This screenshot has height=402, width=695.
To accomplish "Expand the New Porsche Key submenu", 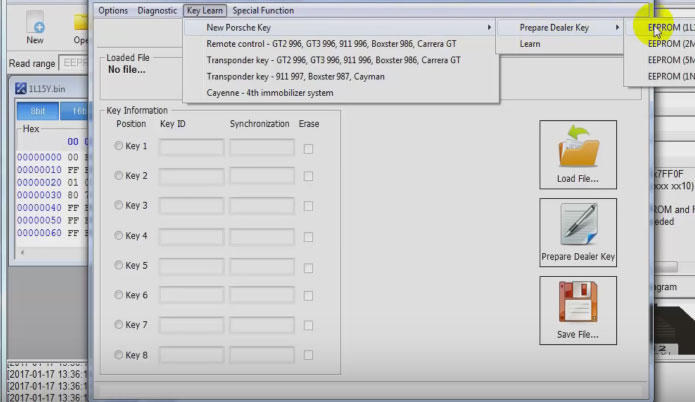I will [x=340, y=27].
